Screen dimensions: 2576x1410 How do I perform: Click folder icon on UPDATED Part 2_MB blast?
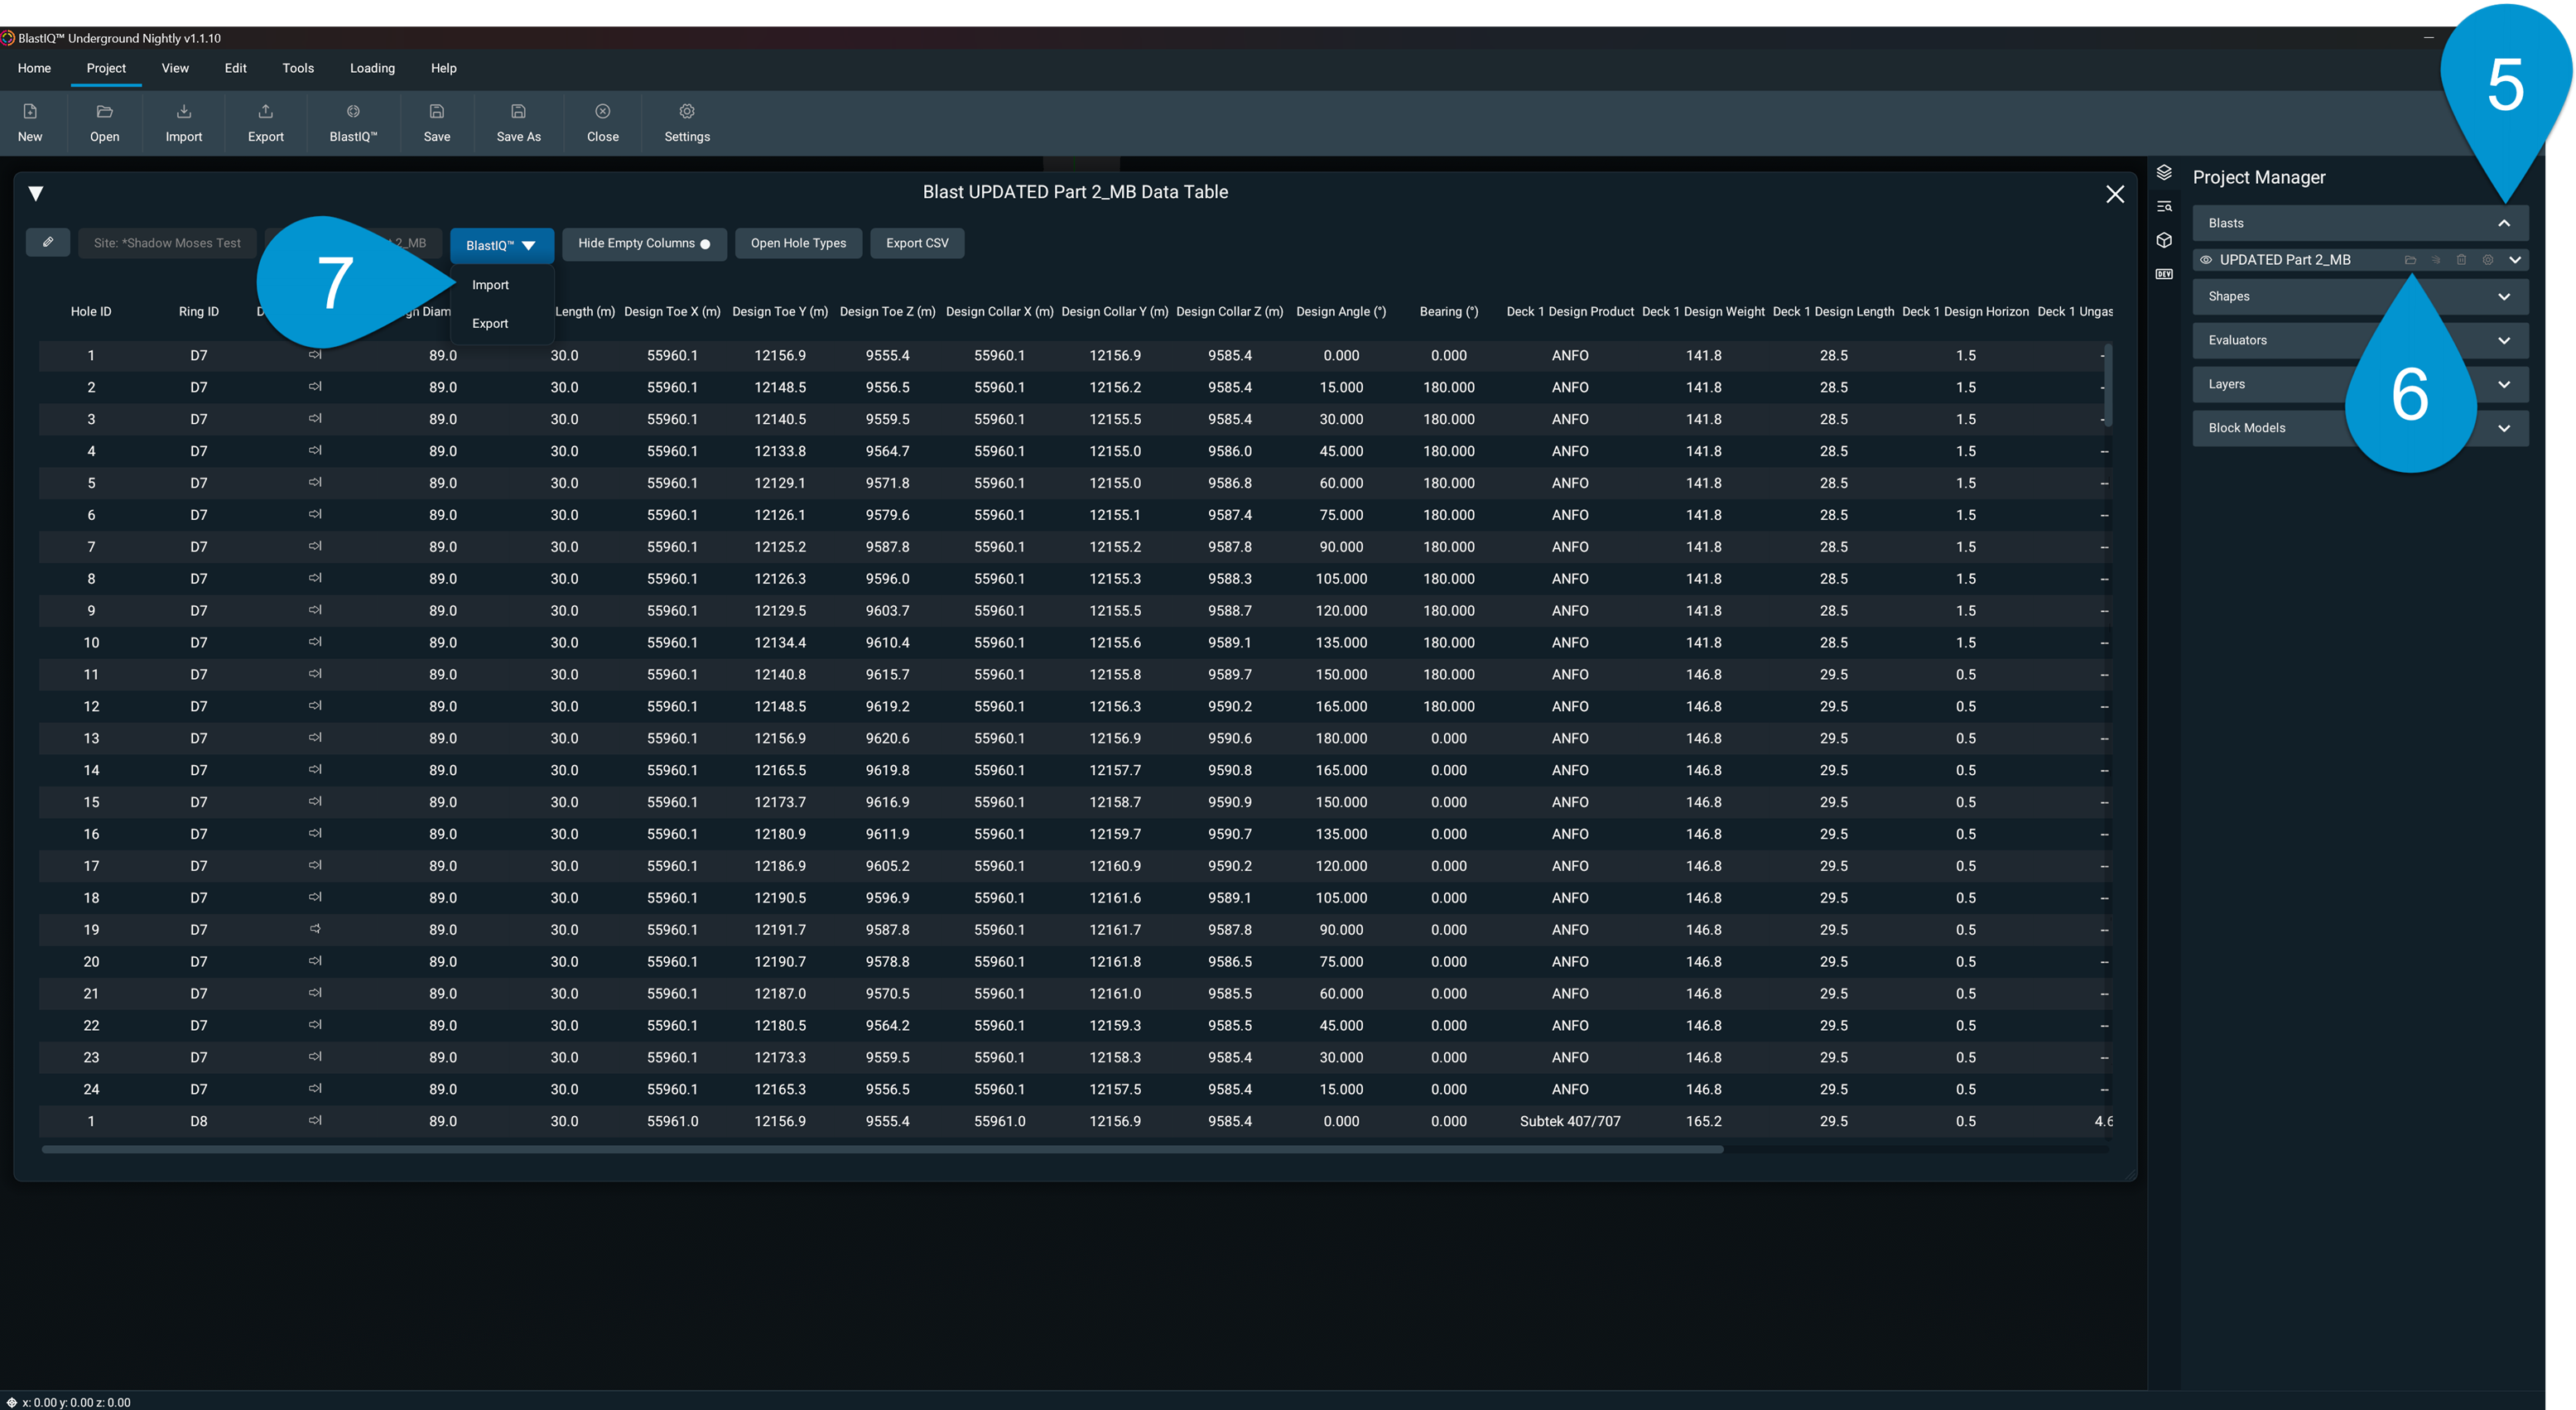[x=2410, y=260]
